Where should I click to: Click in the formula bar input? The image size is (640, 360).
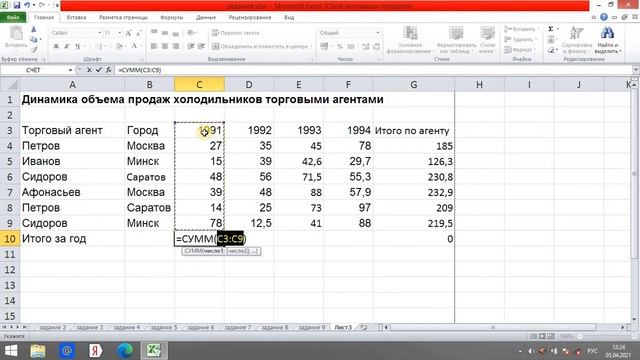(373, 70)
